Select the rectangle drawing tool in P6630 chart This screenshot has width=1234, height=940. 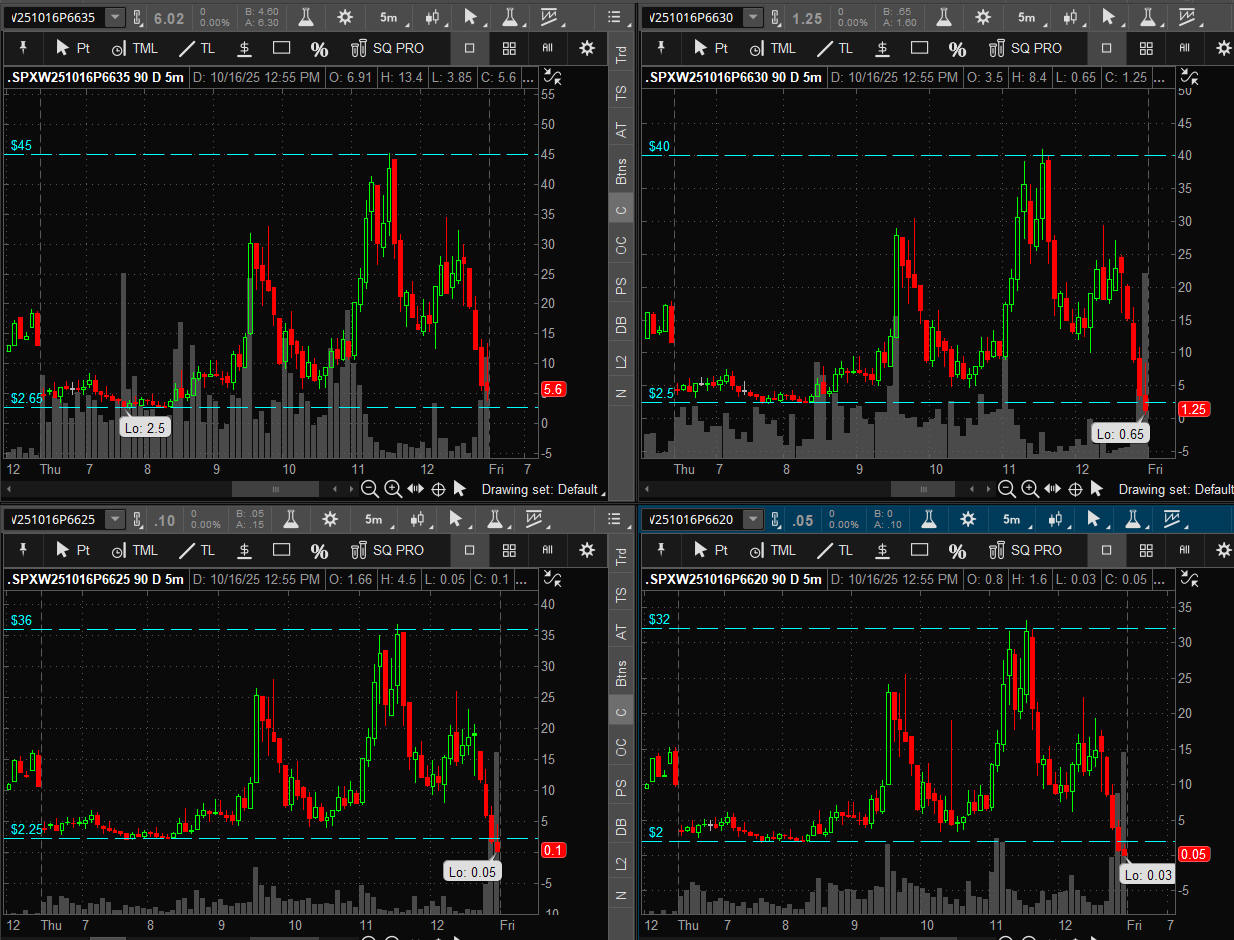[919, 48]
